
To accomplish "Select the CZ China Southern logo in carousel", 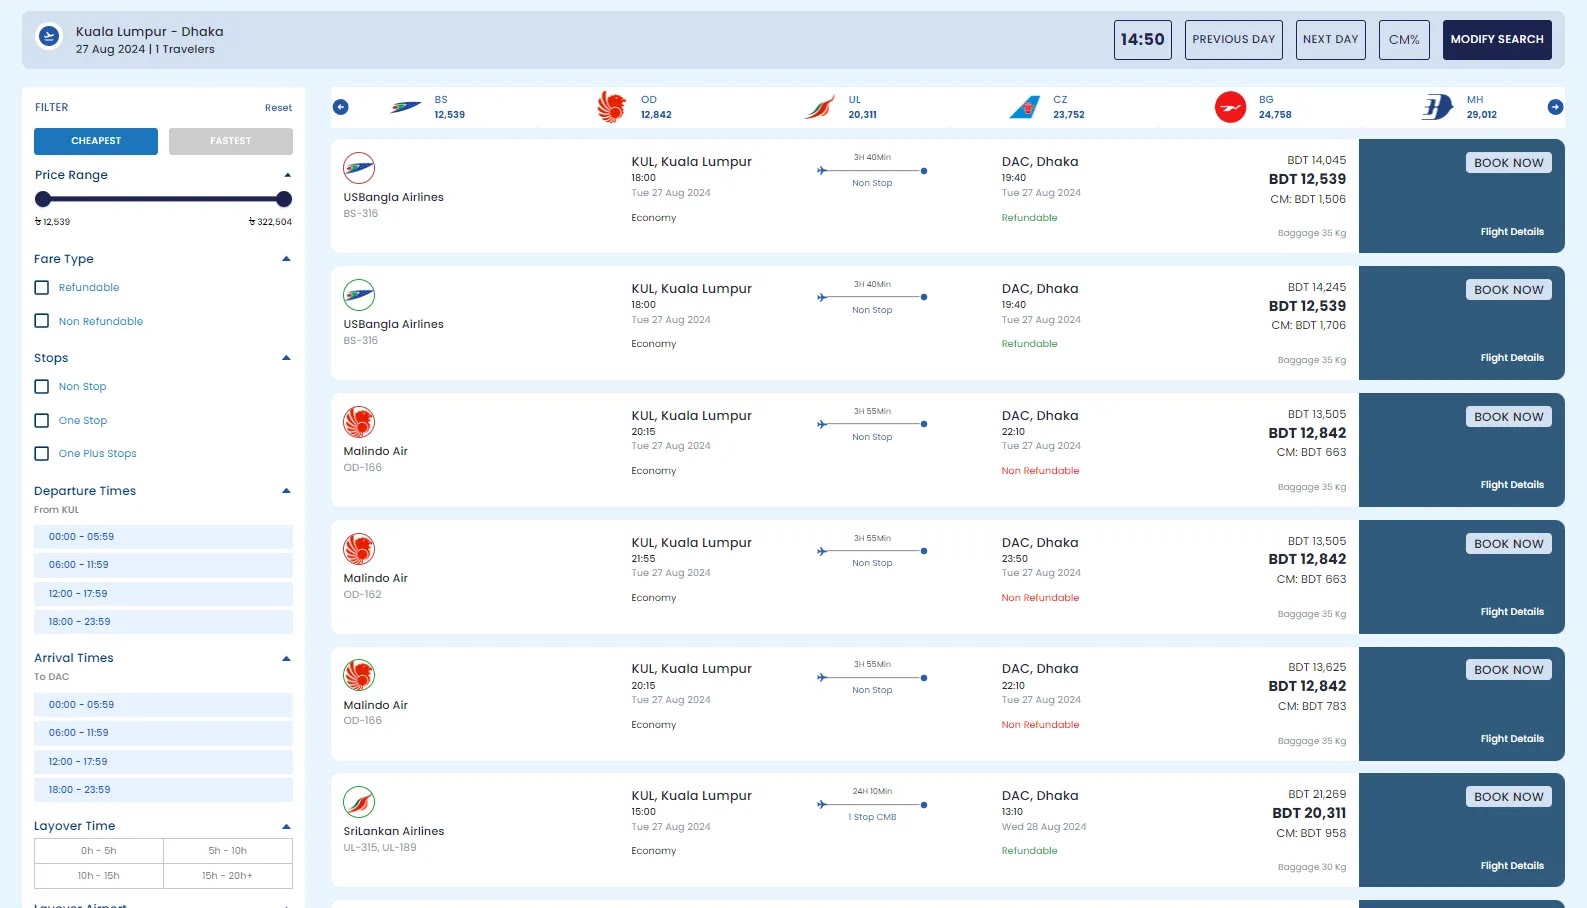I will point(1024,107).
